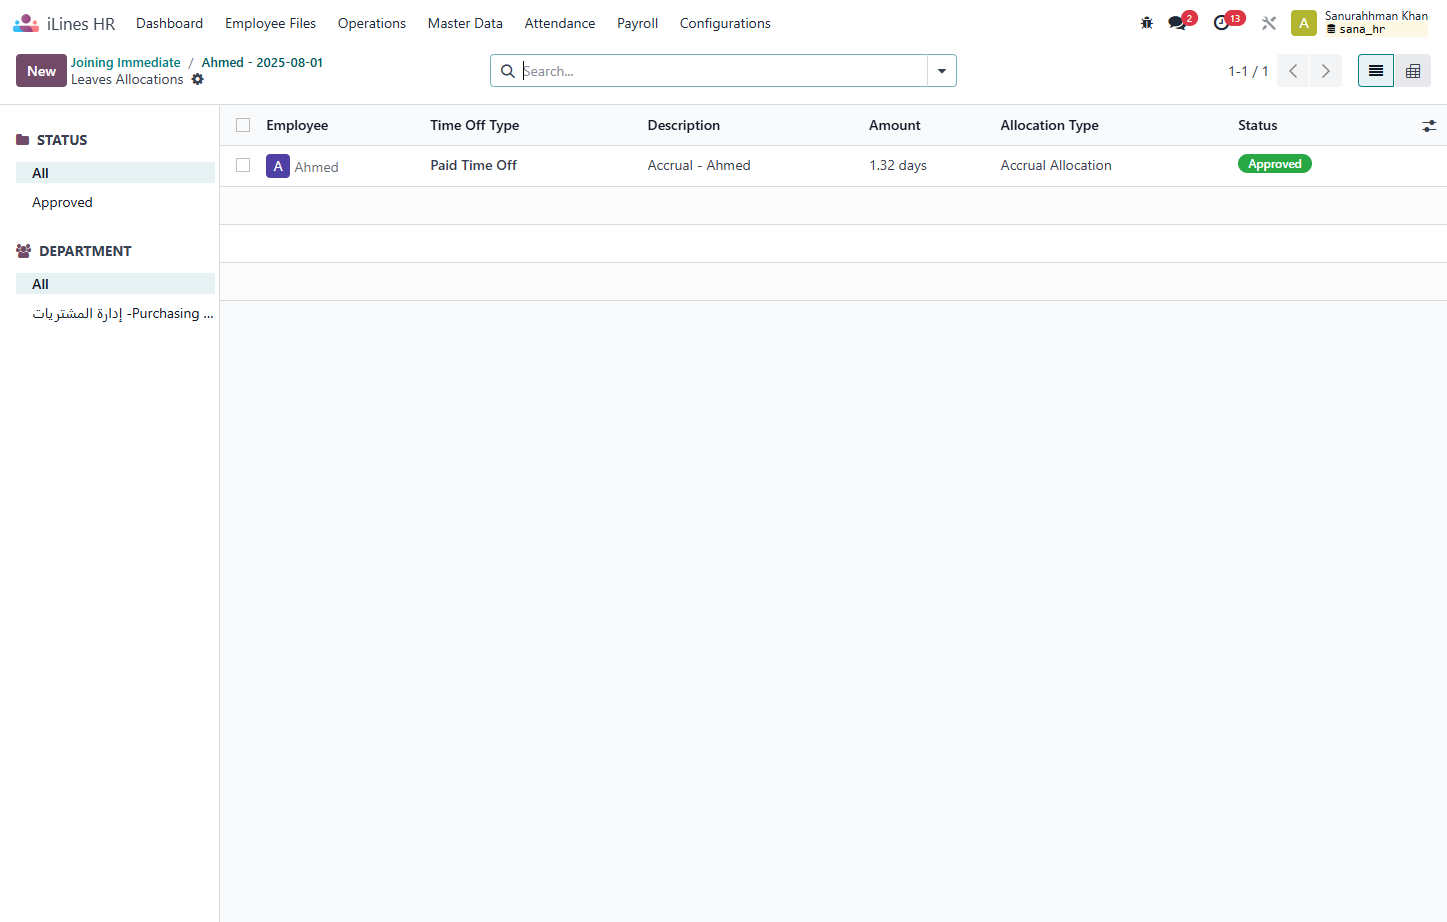1447x922 pixels.
Task: Open the Operations menu
Action: click(x=372, y=23)
